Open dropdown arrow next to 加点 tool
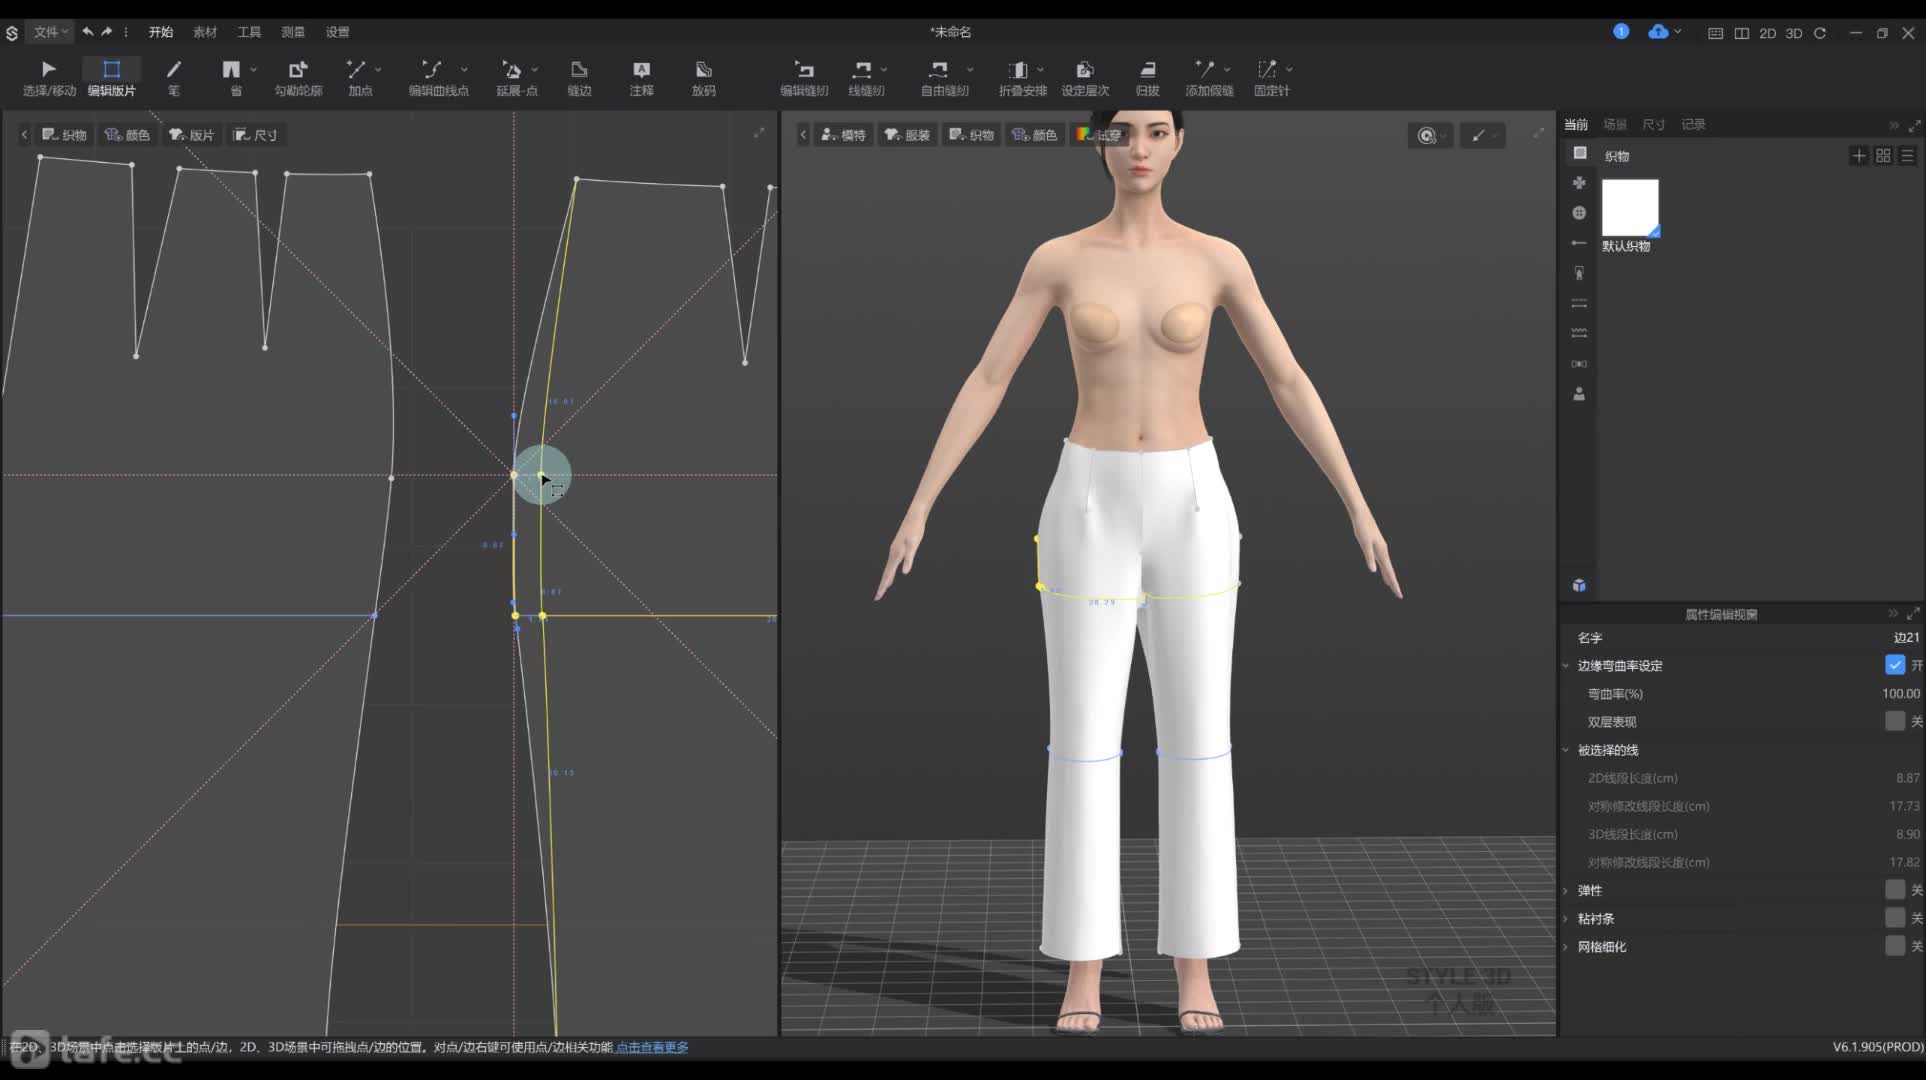This screenshot has width=1926, height=1080. tap(378, 69)
